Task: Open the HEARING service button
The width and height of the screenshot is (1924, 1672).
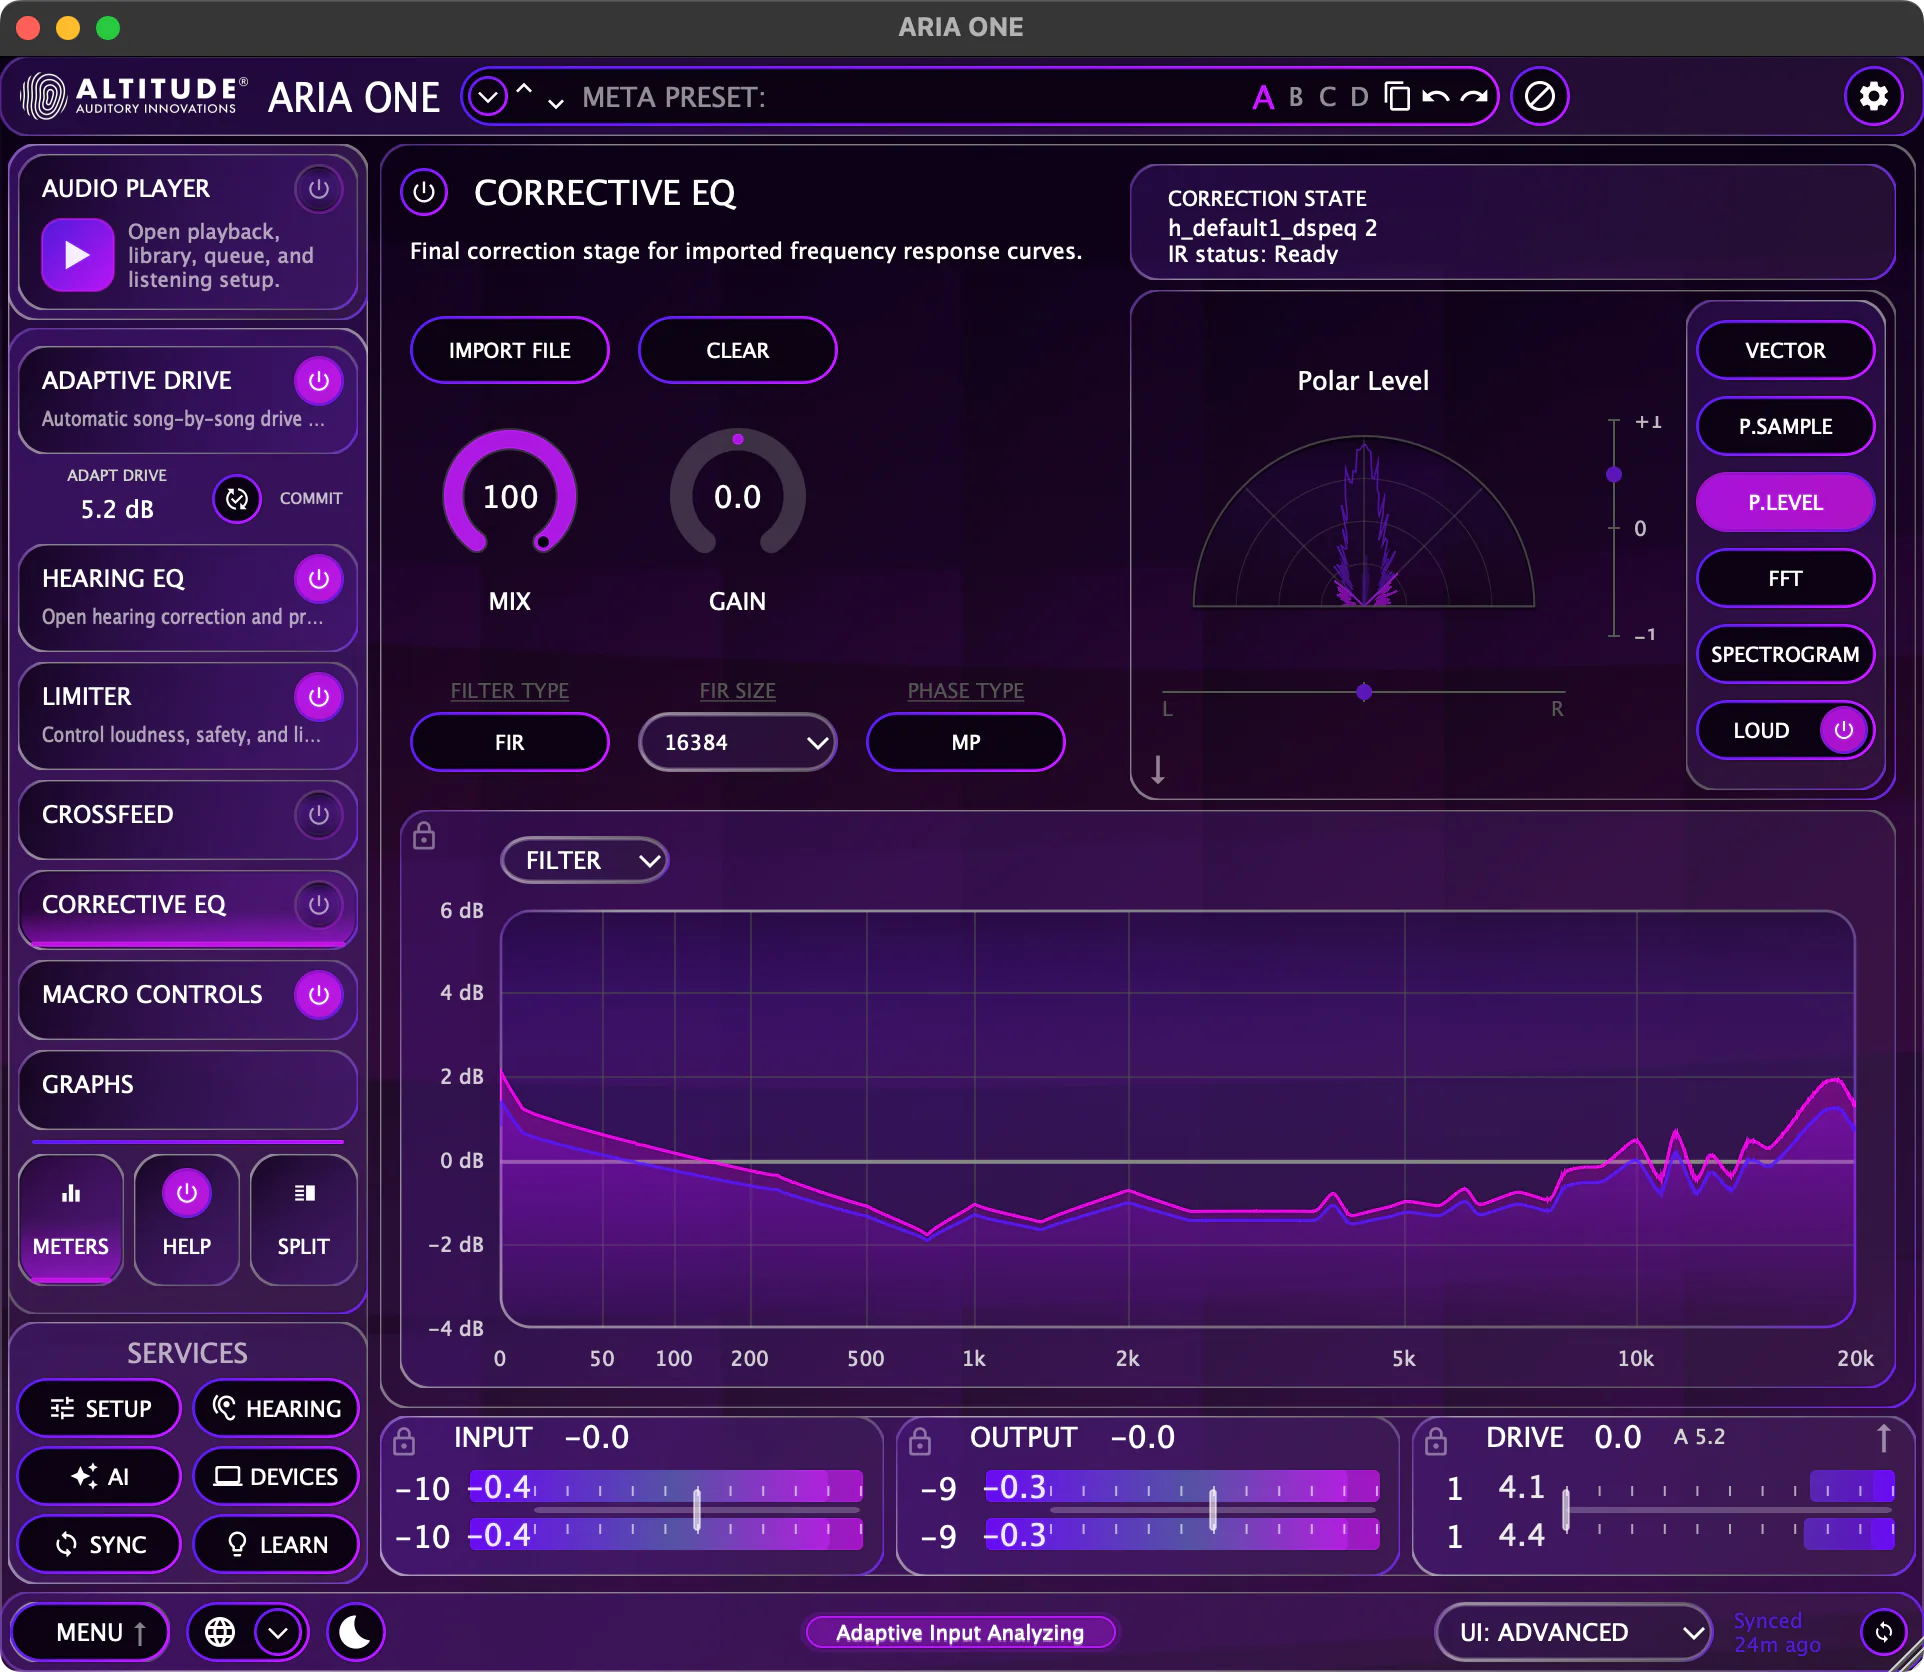Action: click(x=276, y=1408)
